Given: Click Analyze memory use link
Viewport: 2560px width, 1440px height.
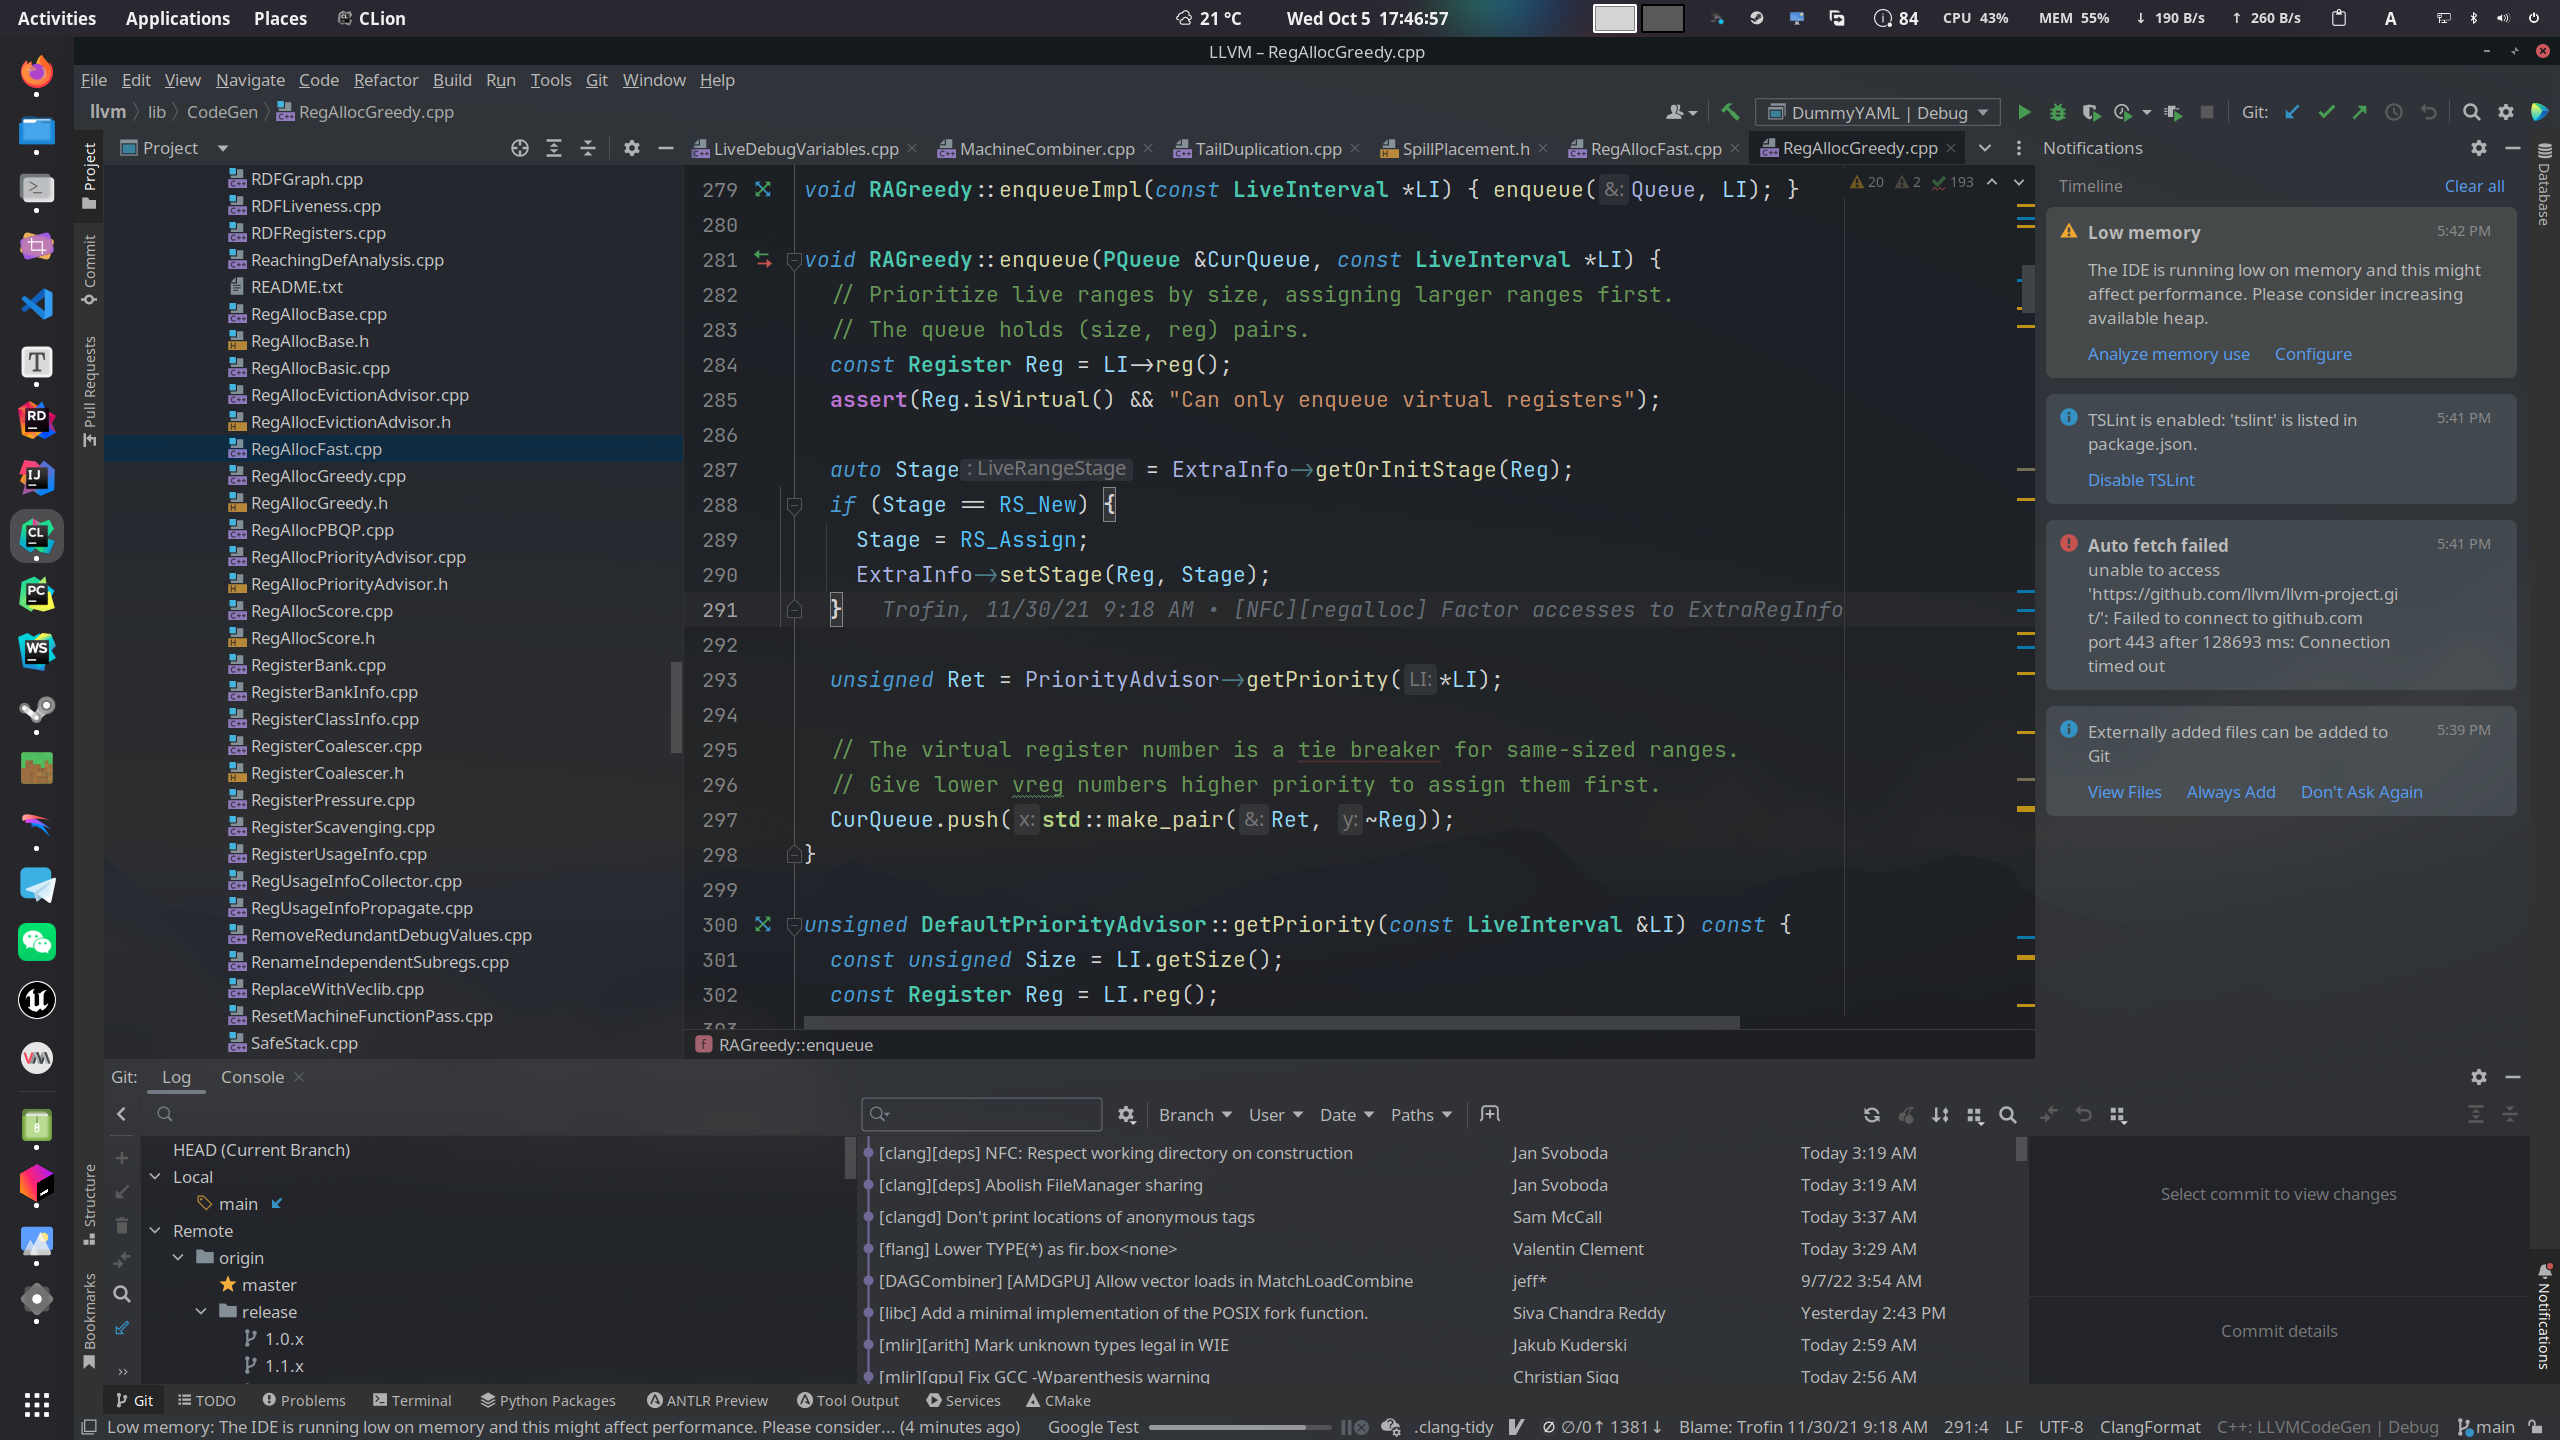Looking at the screenshot, I should pos(2168,354).
